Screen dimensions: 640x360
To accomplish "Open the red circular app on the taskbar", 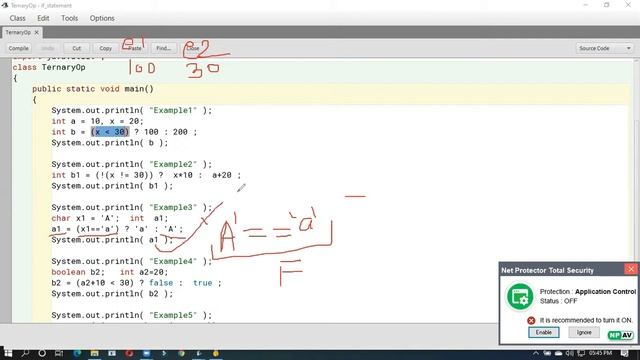I will (x=129, y=353).
